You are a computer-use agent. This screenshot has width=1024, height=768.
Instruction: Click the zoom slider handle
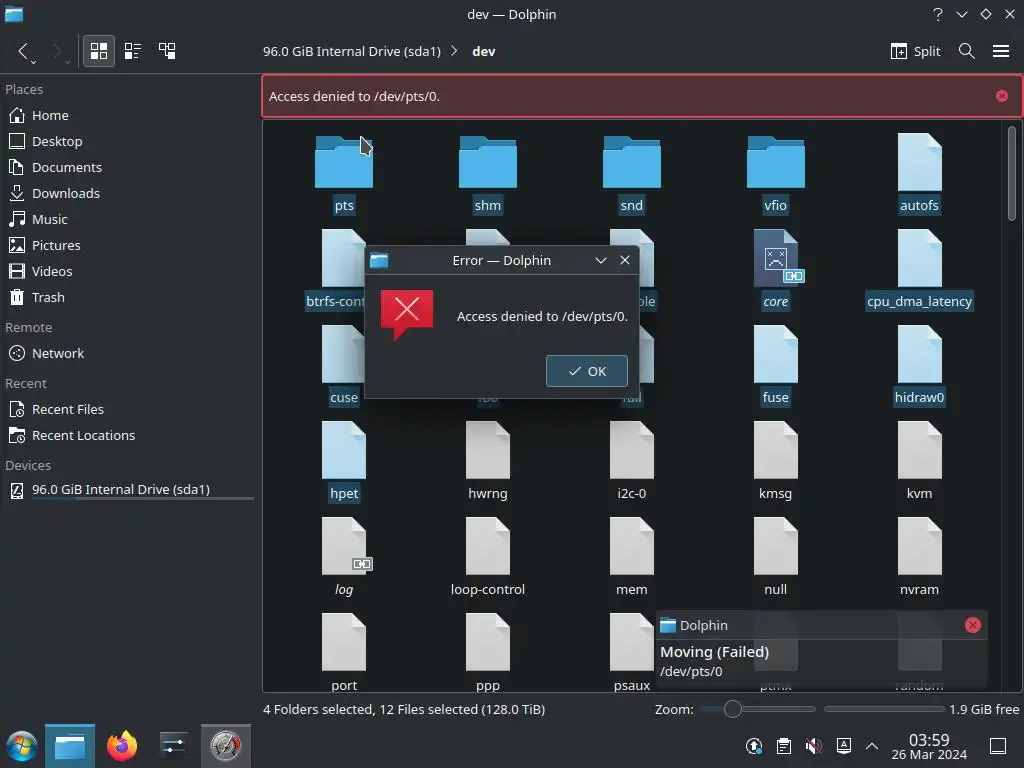point(733,709)
